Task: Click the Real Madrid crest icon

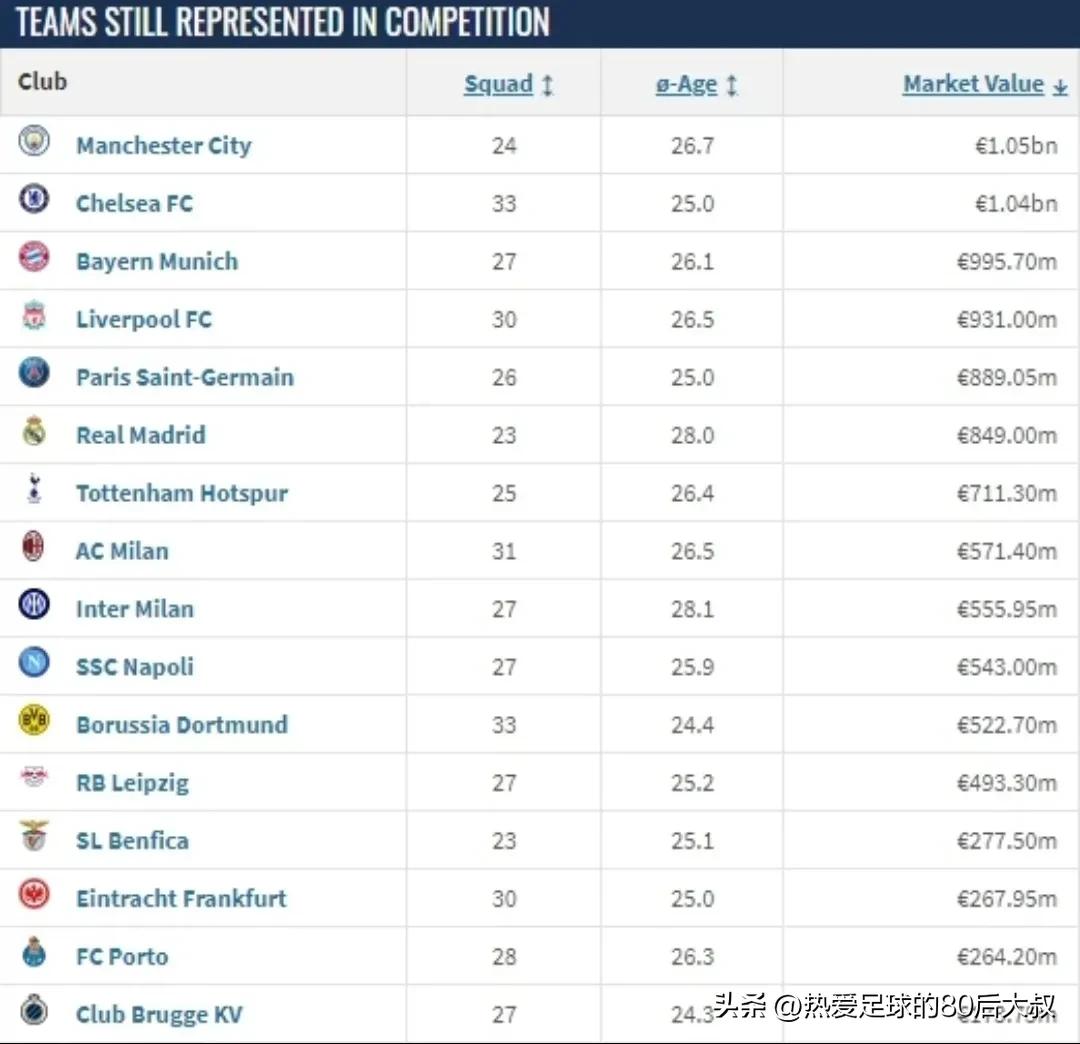Action: tap(34, 432)
